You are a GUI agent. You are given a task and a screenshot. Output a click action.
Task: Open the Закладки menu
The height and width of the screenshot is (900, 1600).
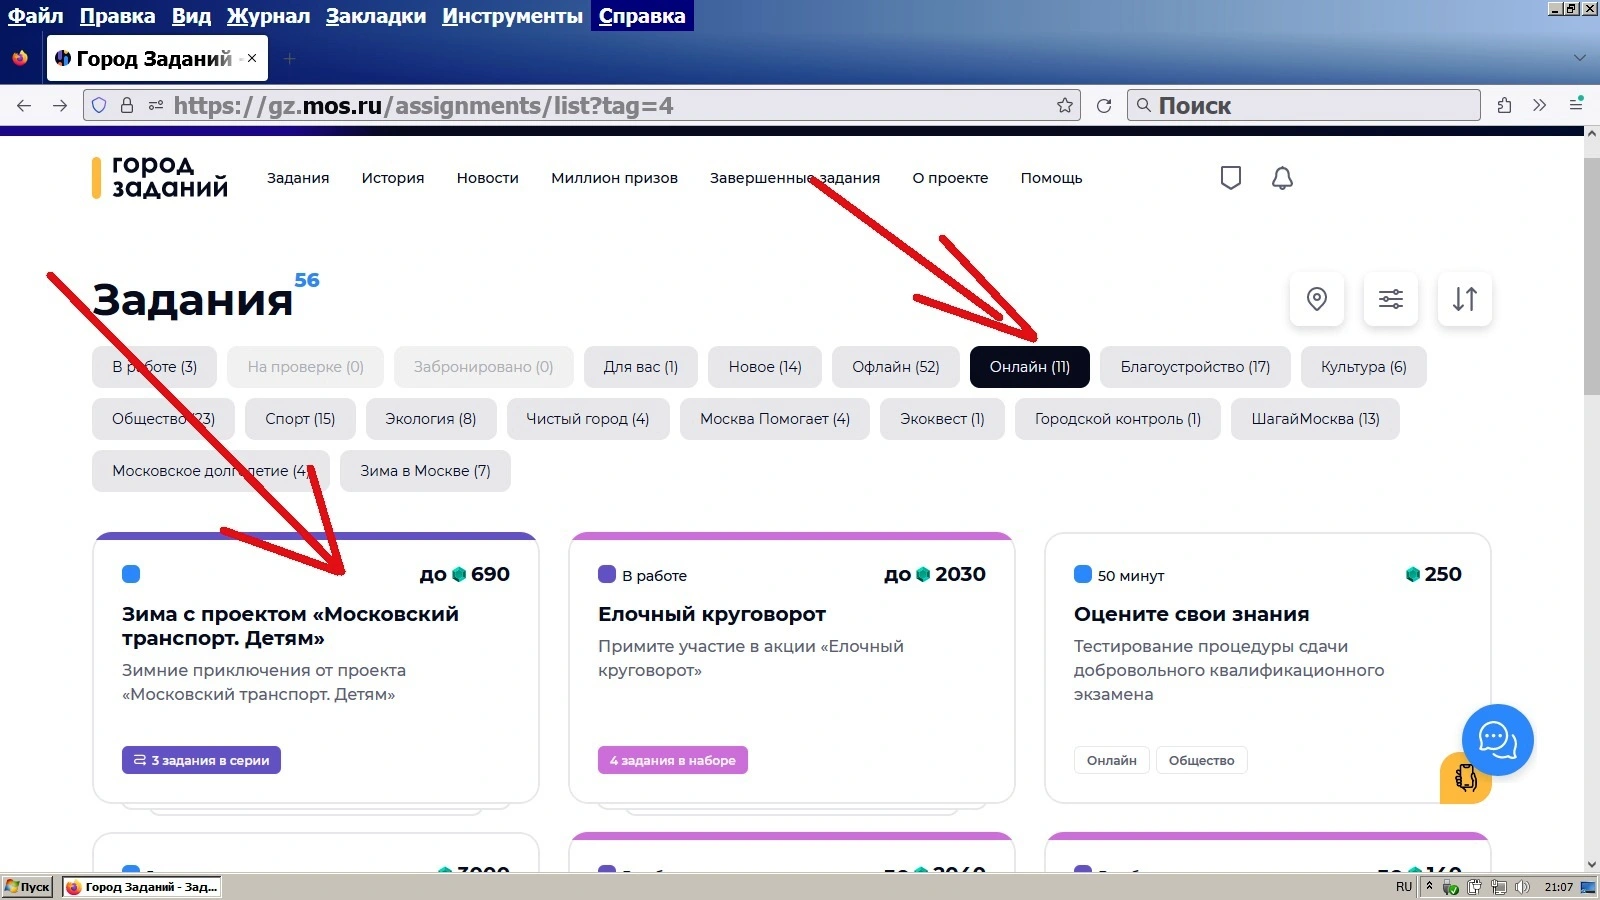coord(376,16)
